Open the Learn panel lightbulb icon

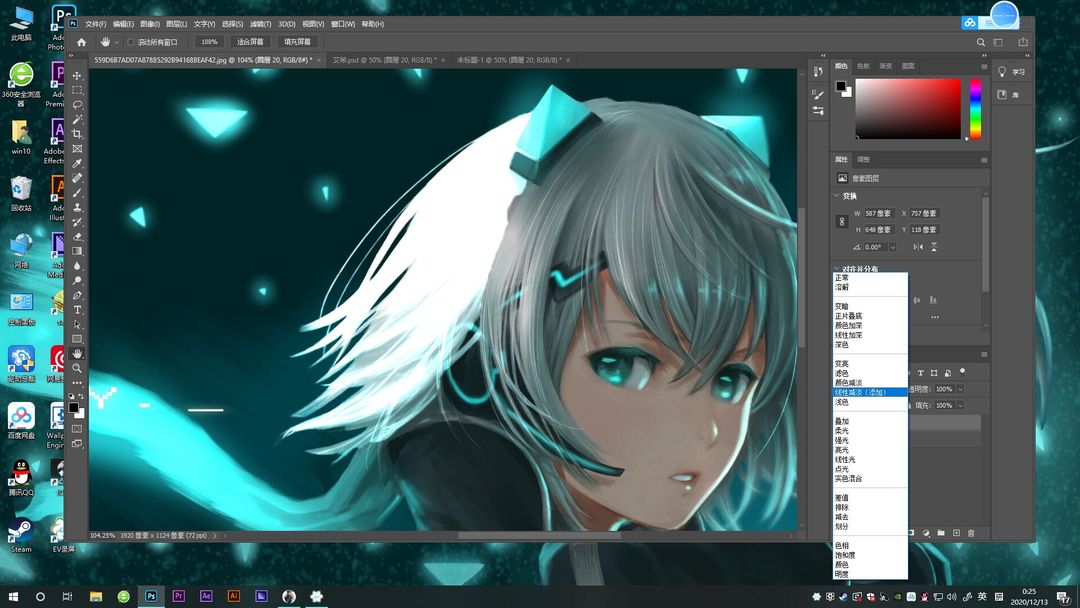1002,72
